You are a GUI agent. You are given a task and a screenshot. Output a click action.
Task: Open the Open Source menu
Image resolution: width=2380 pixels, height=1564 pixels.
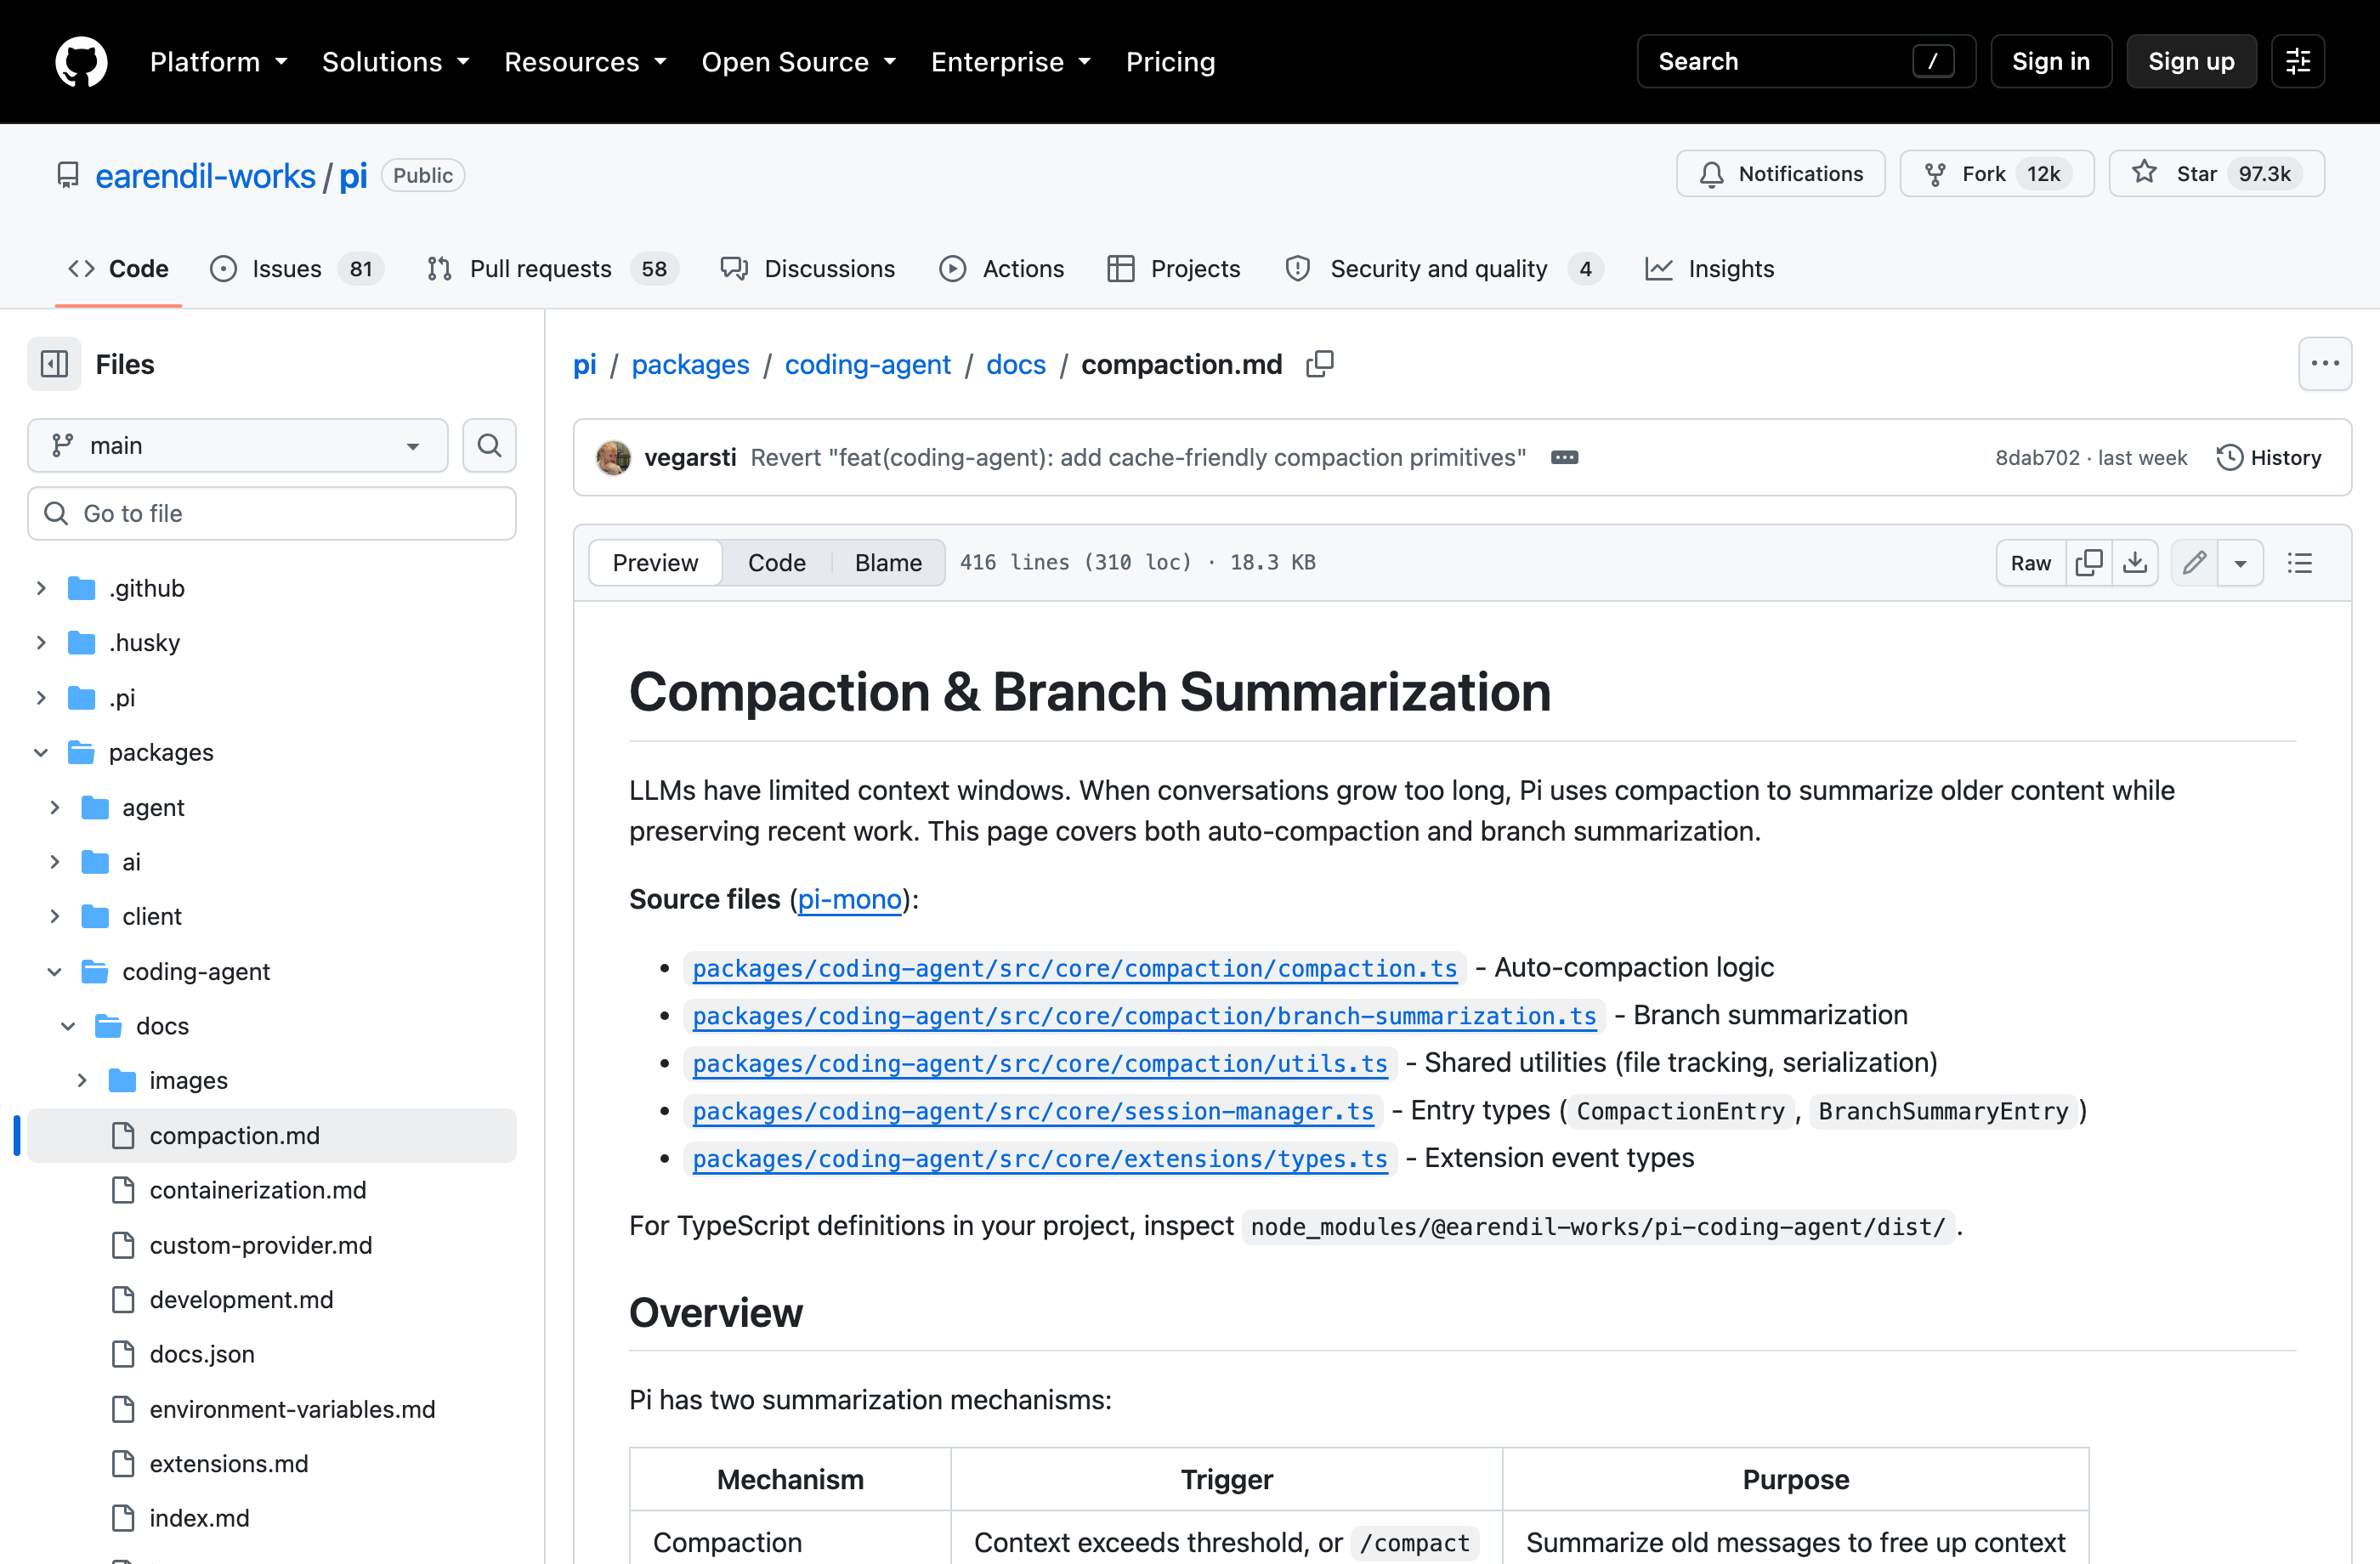tap(799, 62)
